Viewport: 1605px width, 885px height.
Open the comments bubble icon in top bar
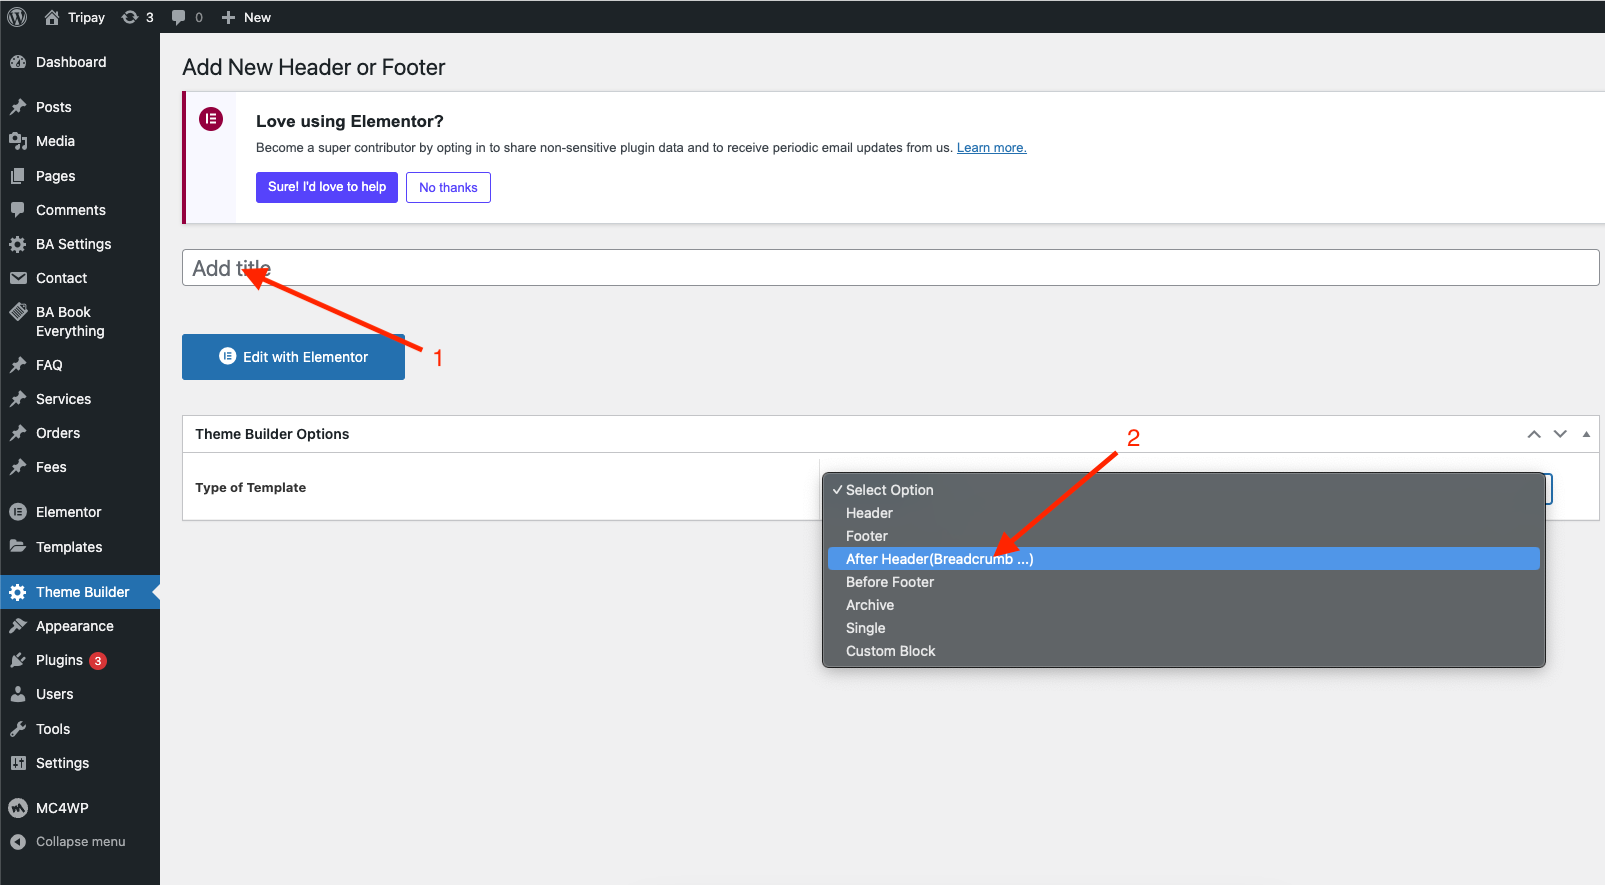tap(179, 17)
